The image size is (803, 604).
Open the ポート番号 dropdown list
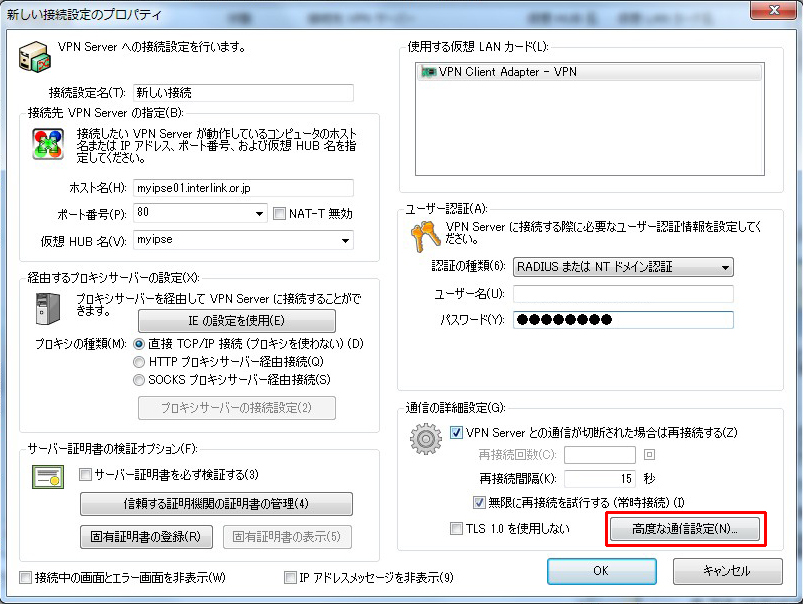tap(259, 213)
